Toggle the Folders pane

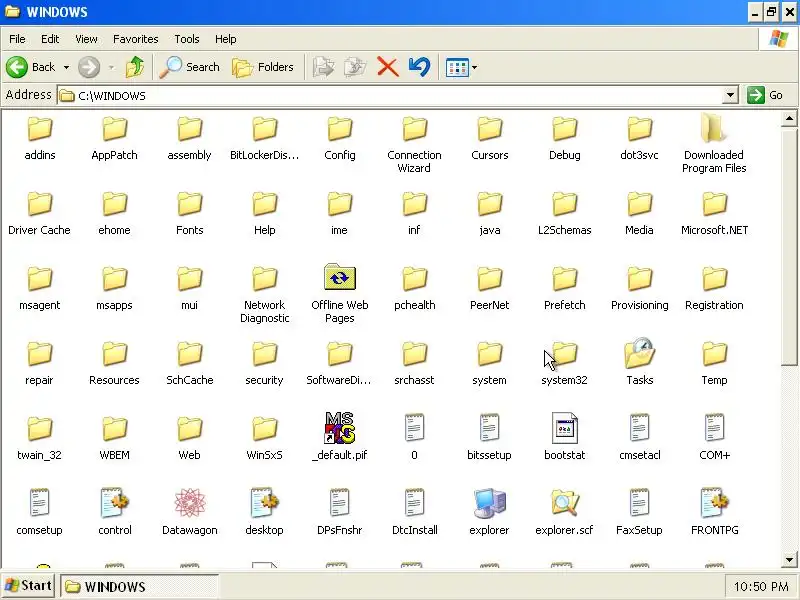click(263, 67)
